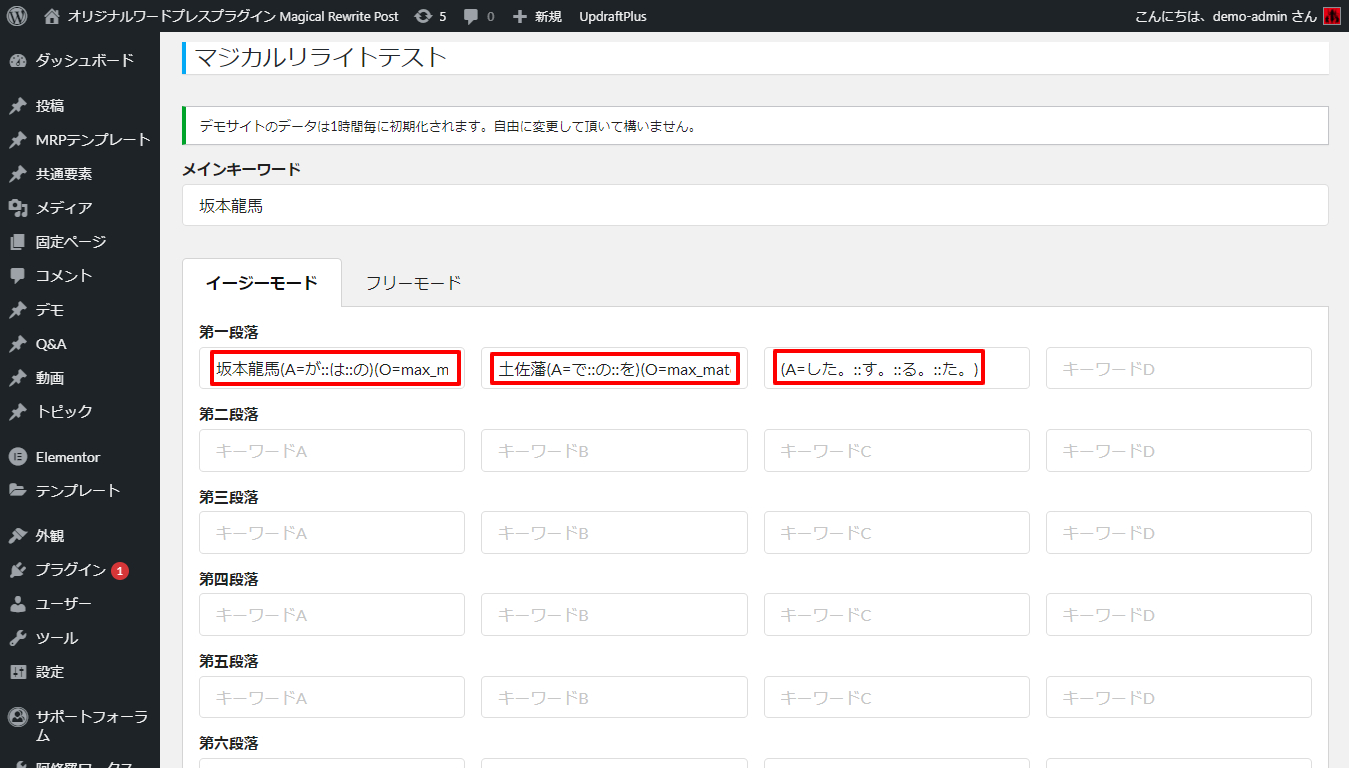
Task: Click the demo-admin avatar image
Action: pyautogui.click(x=1331, y=16)
